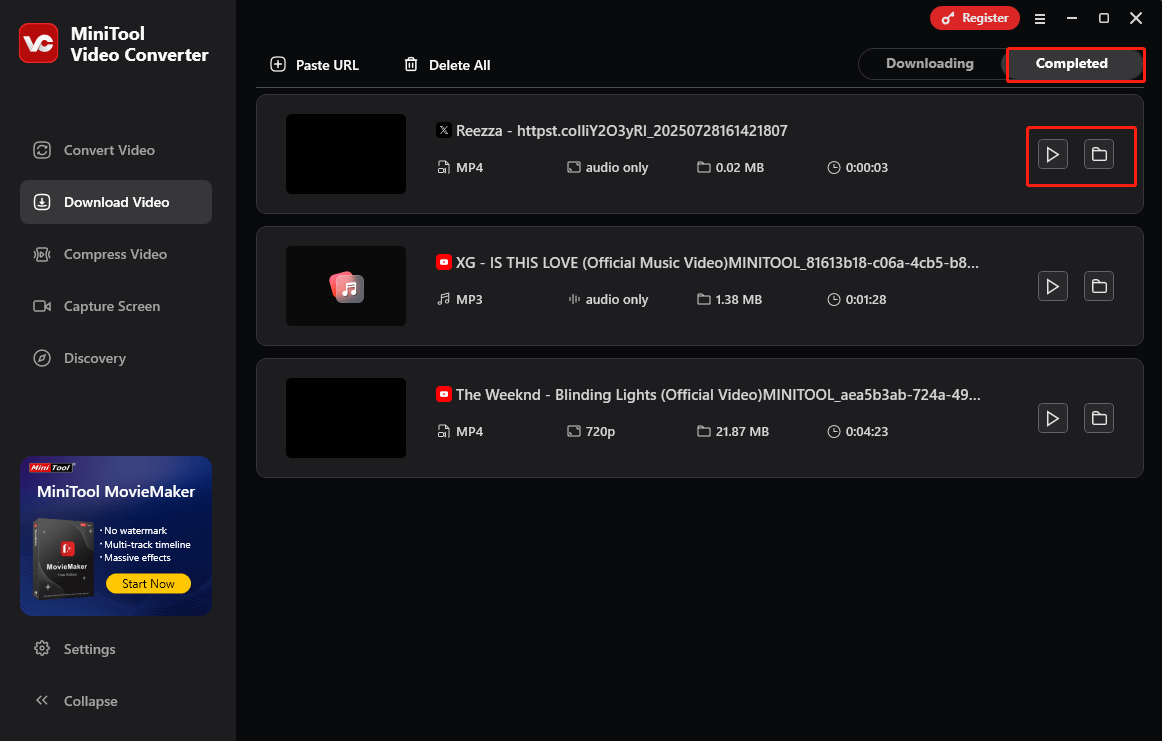Viewport: 1162px width, 741px height.
Task: Click MP4 format label on Weeknd row
Action: point(469,431)
